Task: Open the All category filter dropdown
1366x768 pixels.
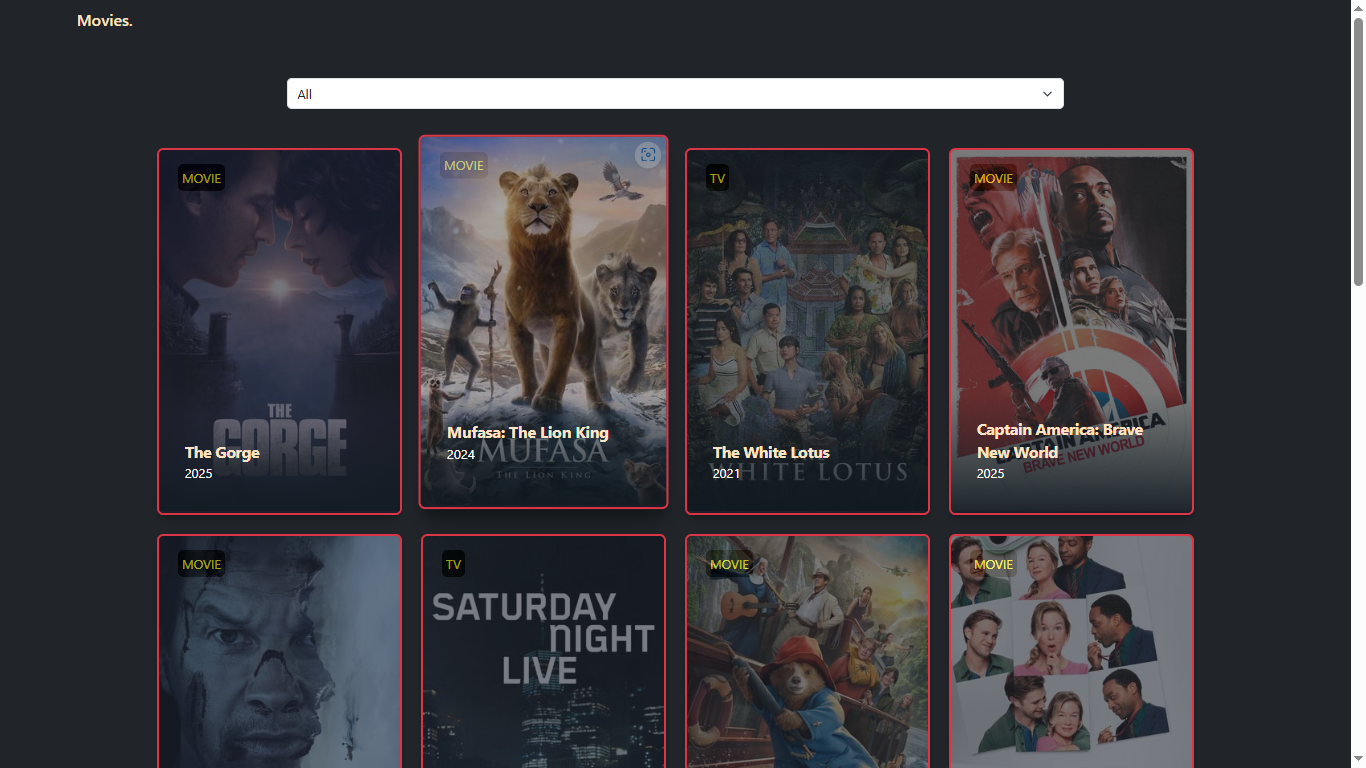Action: 674,94
